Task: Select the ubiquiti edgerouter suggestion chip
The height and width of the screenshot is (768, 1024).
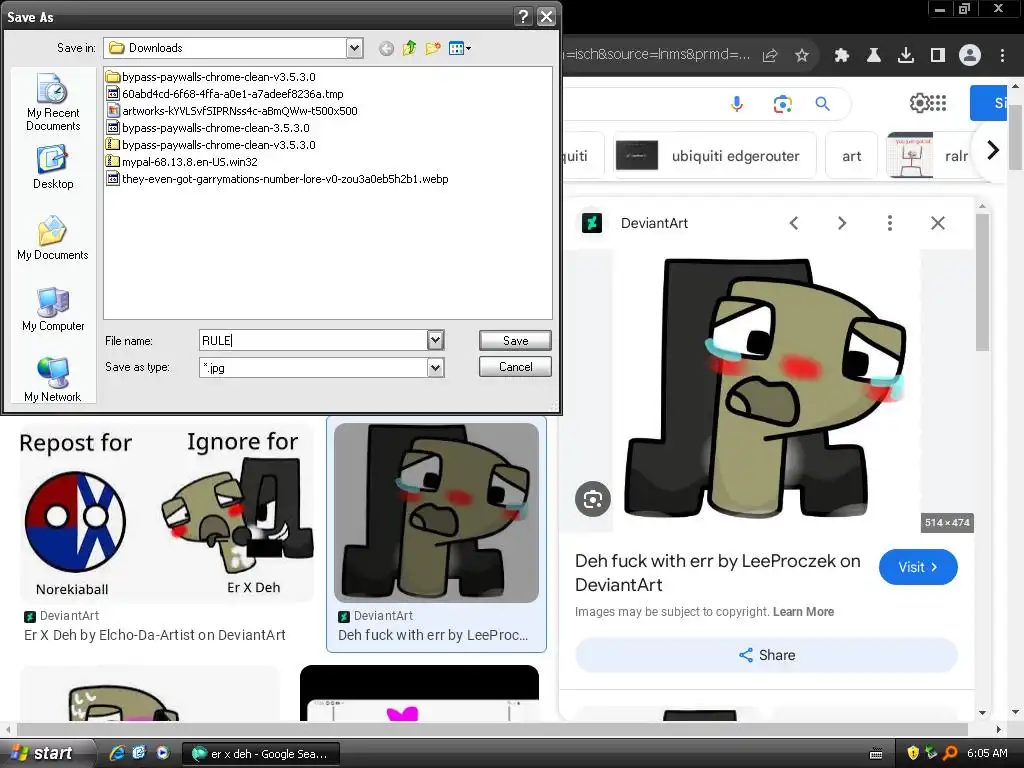Action: click(712, 155)
